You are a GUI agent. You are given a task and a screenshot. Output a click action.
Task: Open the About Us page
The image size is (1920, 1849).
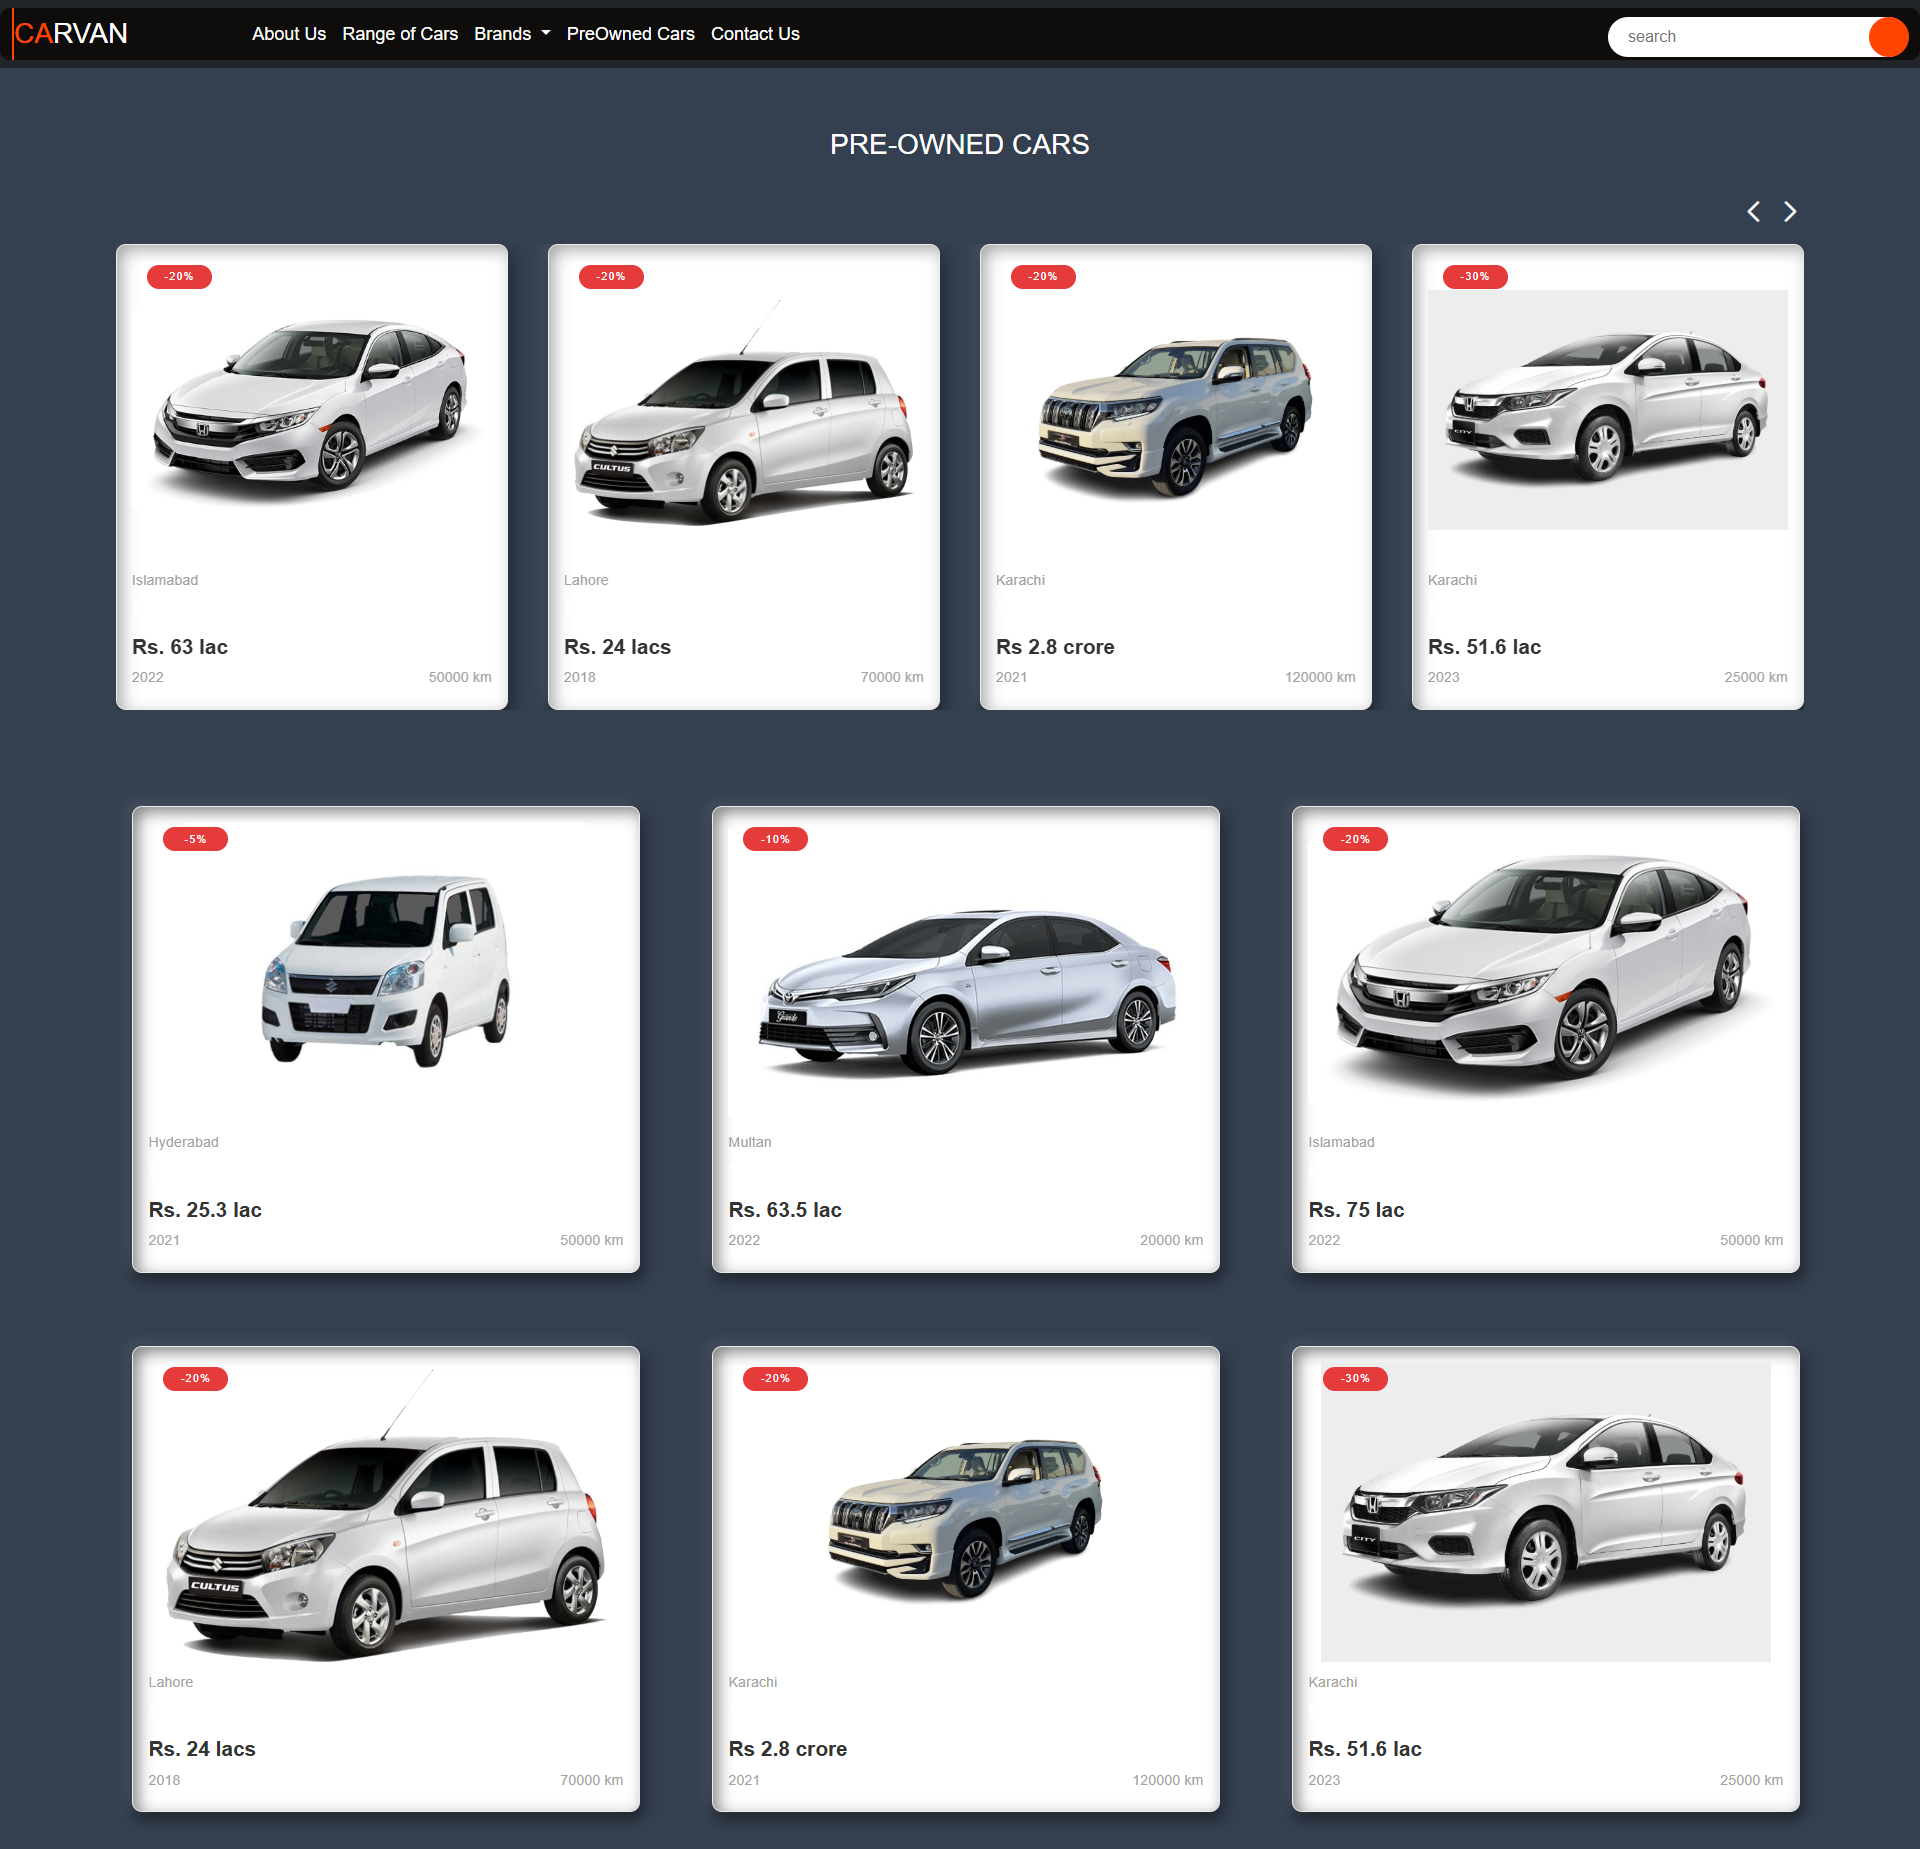[289, 34]
